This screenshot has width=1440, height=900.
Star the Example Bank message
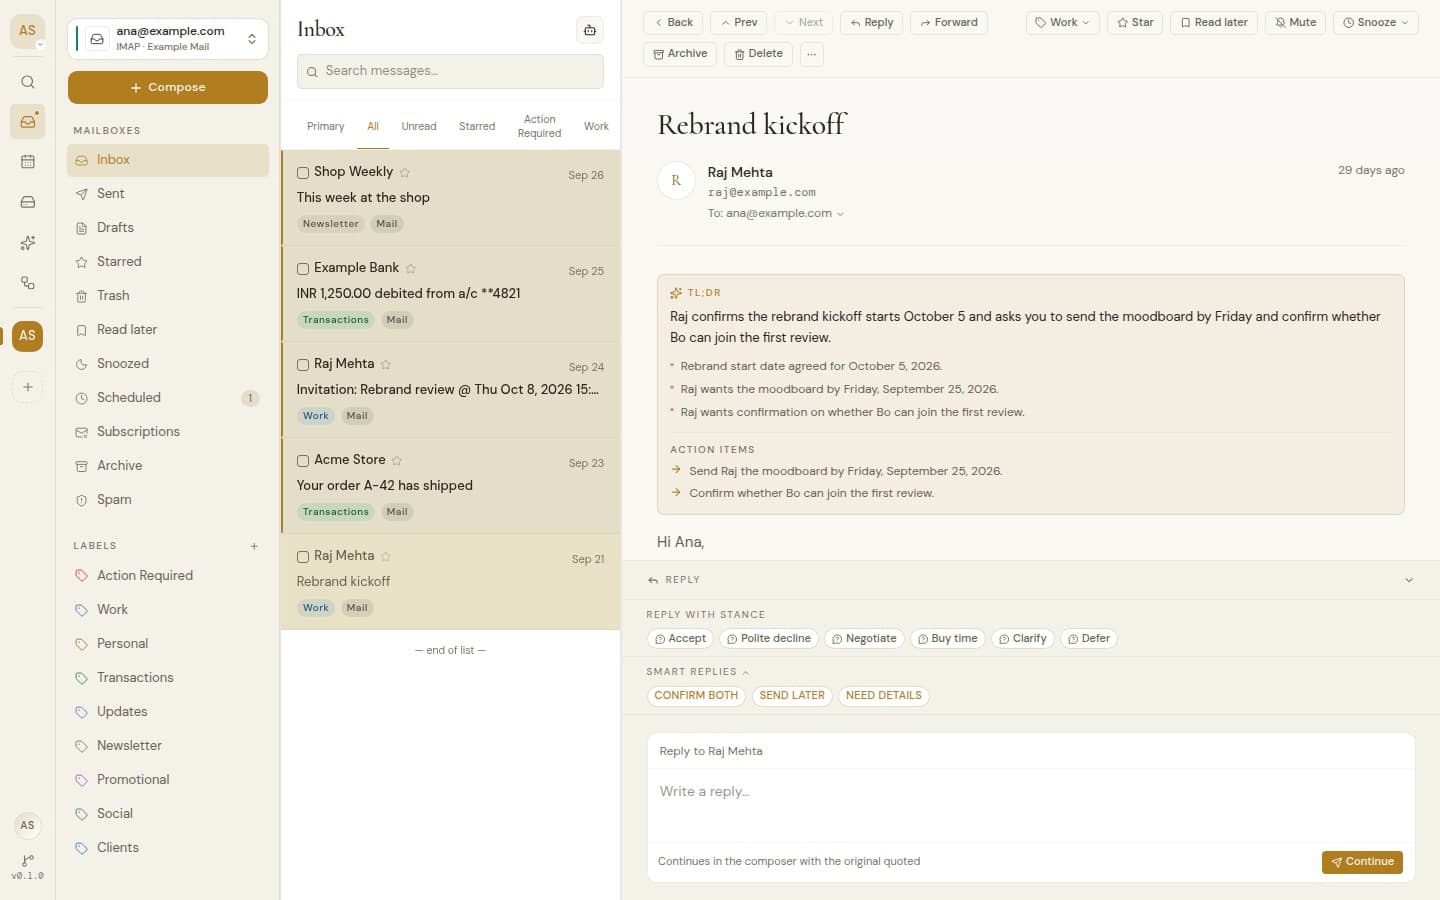click(x=411, y=268)
